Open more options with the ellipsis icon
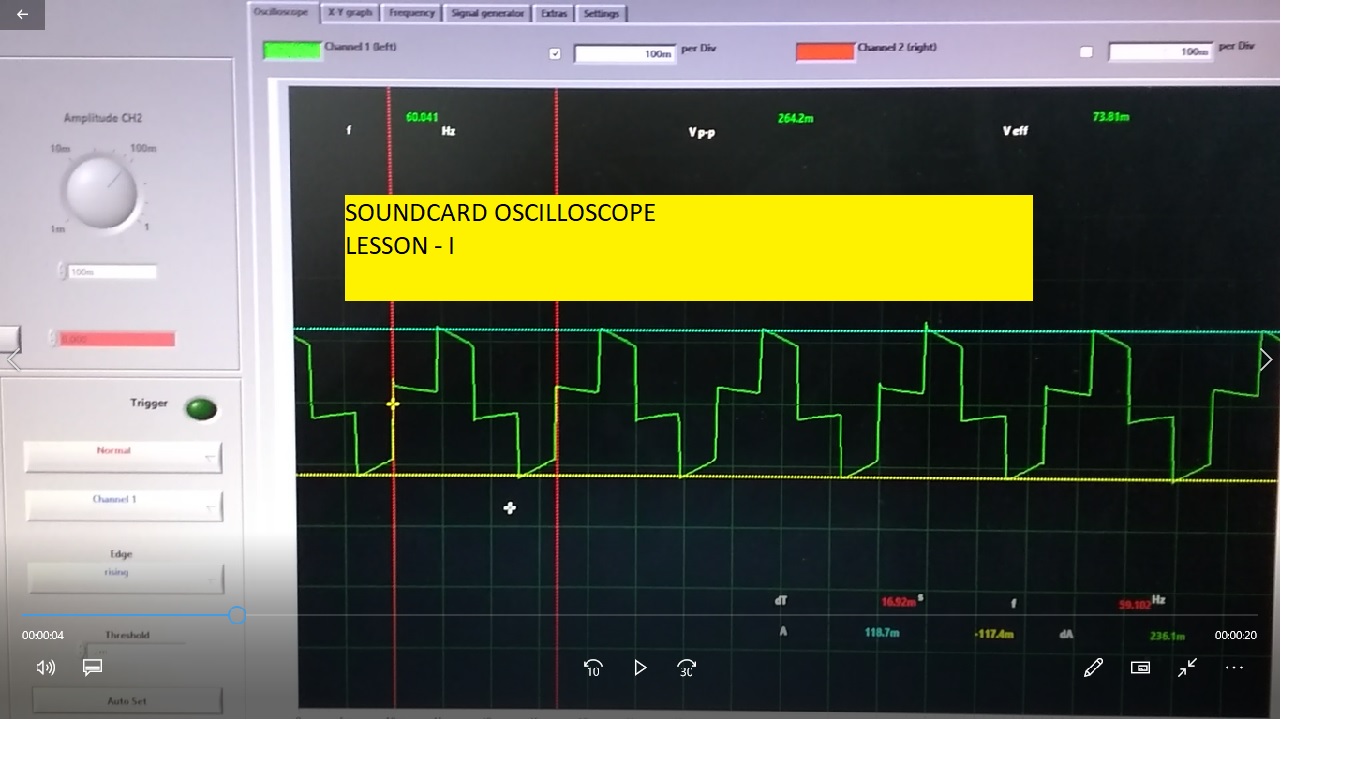 click(1234, 667)
